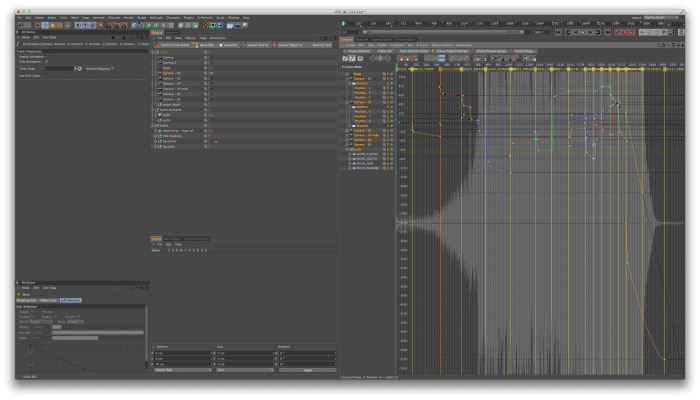
Task: Click the search icon in Object manager header
Action: point(321,38)
